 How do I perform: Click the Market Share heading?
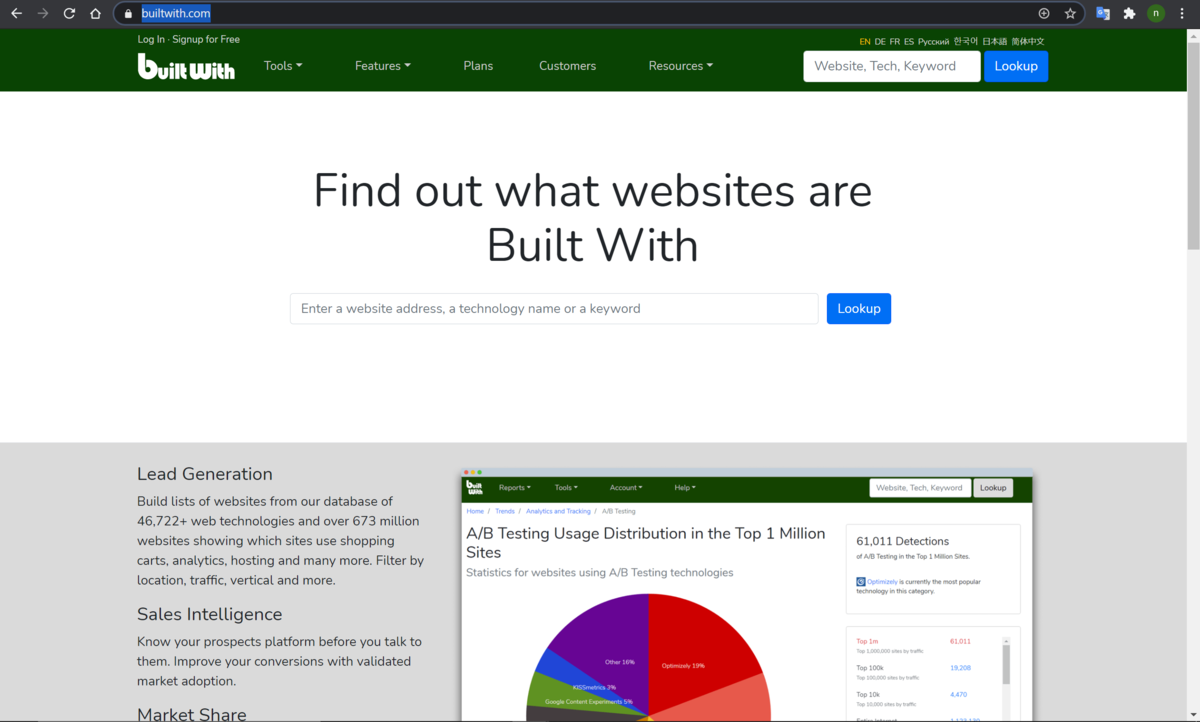(192, 713)
